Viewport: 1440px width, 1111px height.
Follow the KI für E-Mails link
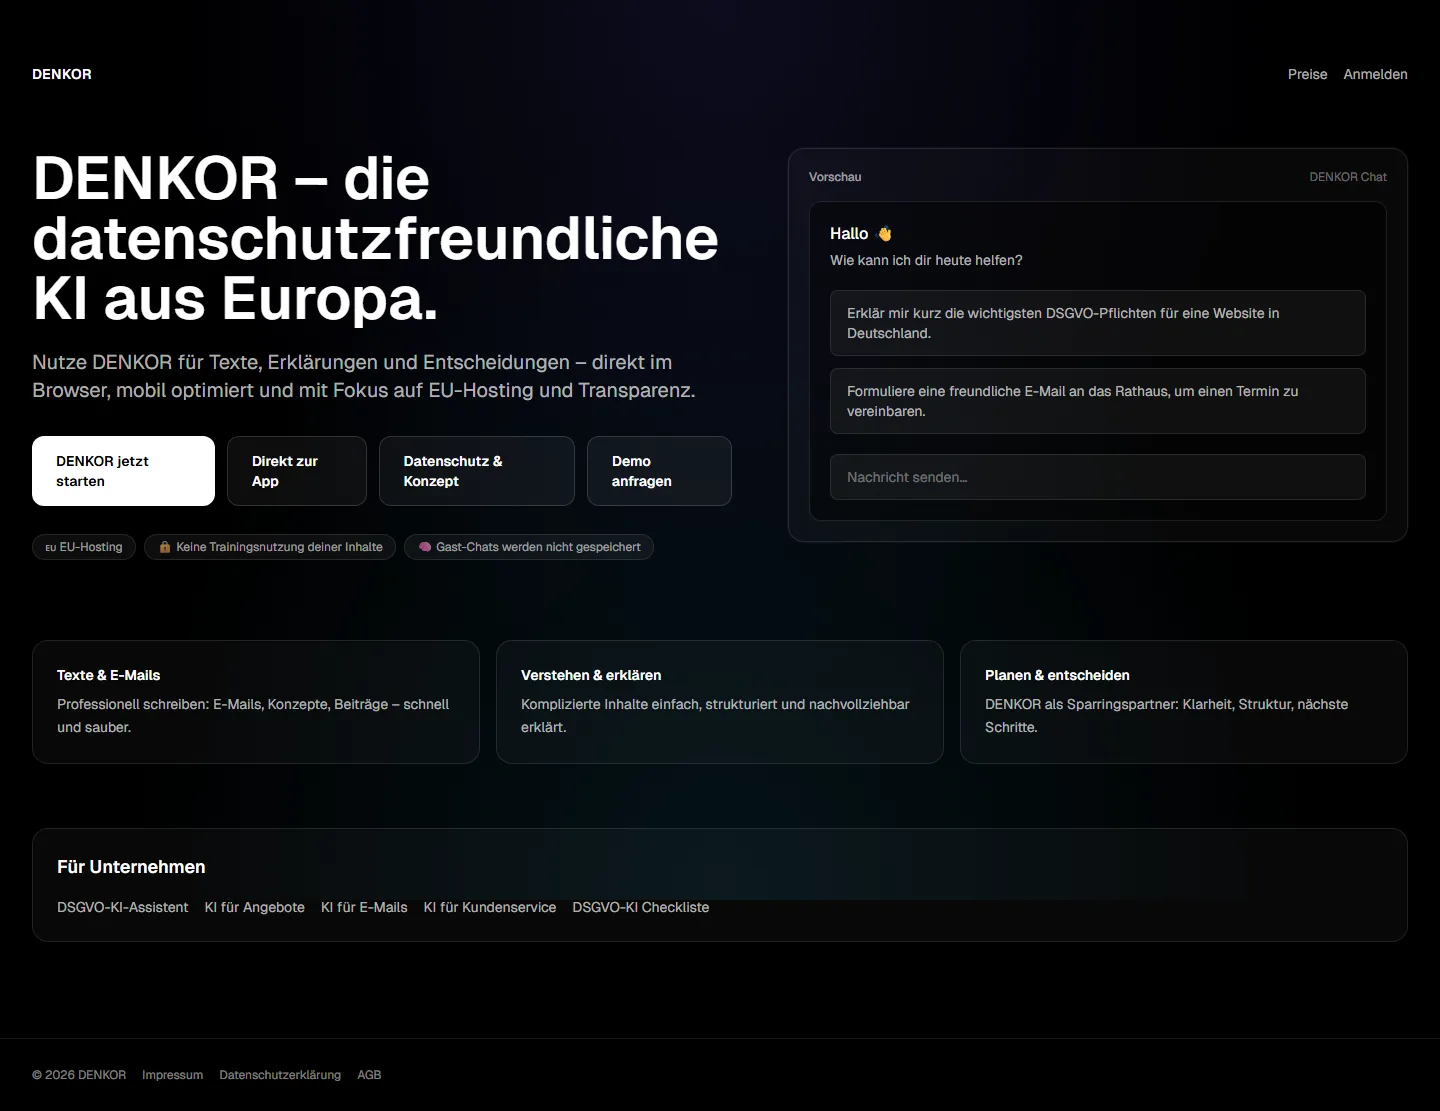pyautogui.click(x=364, y=907)
